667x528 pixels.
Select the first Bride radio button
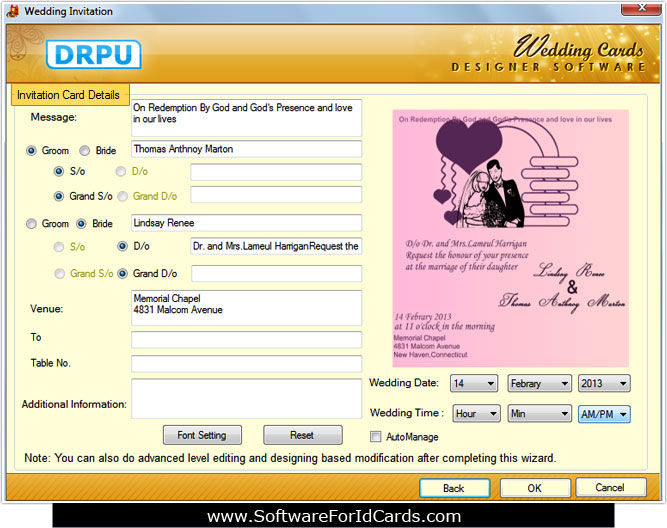pos(85,151)
